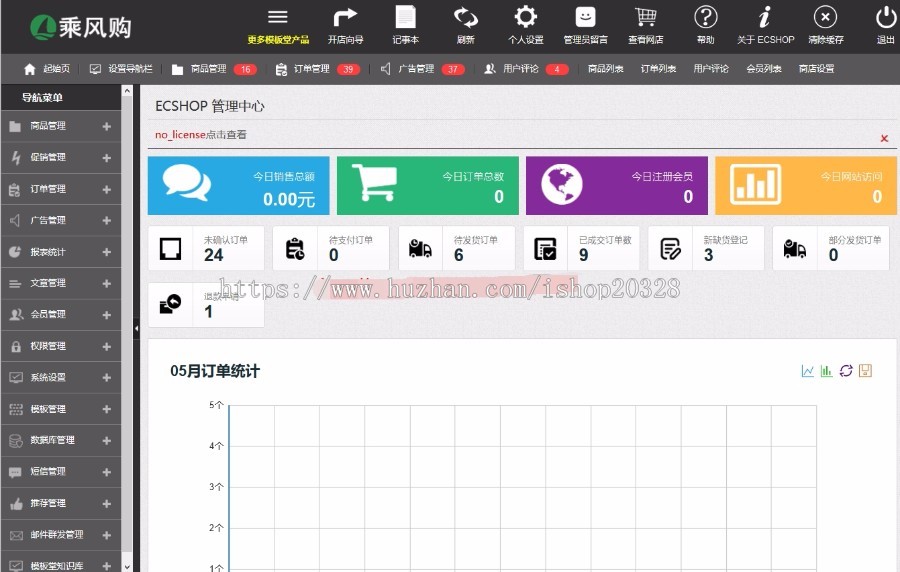Go to 起始页 home icon
Image resolution: width=900 pixels, height=572 pixels.
[29, 69]
